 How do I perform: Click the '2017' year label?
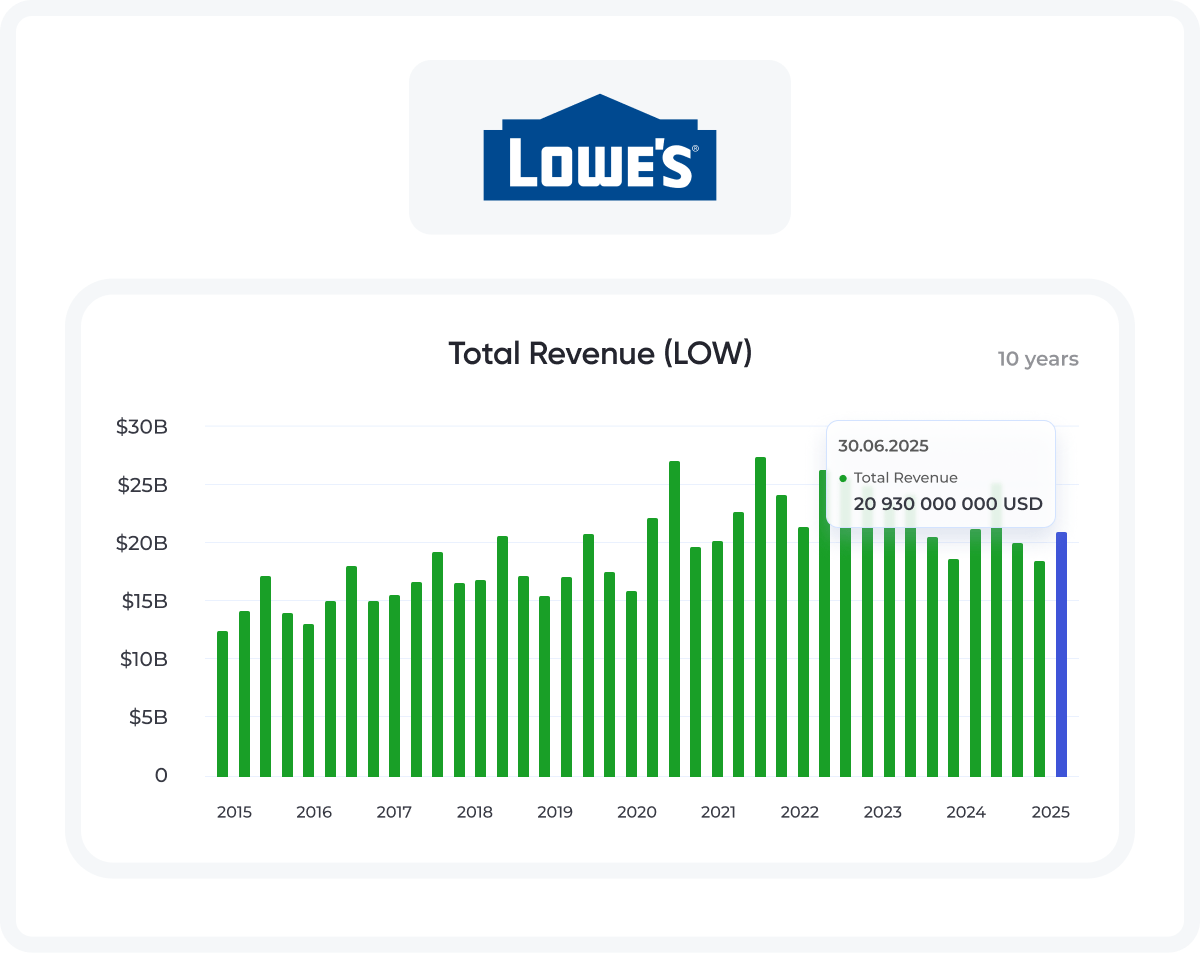394,812
